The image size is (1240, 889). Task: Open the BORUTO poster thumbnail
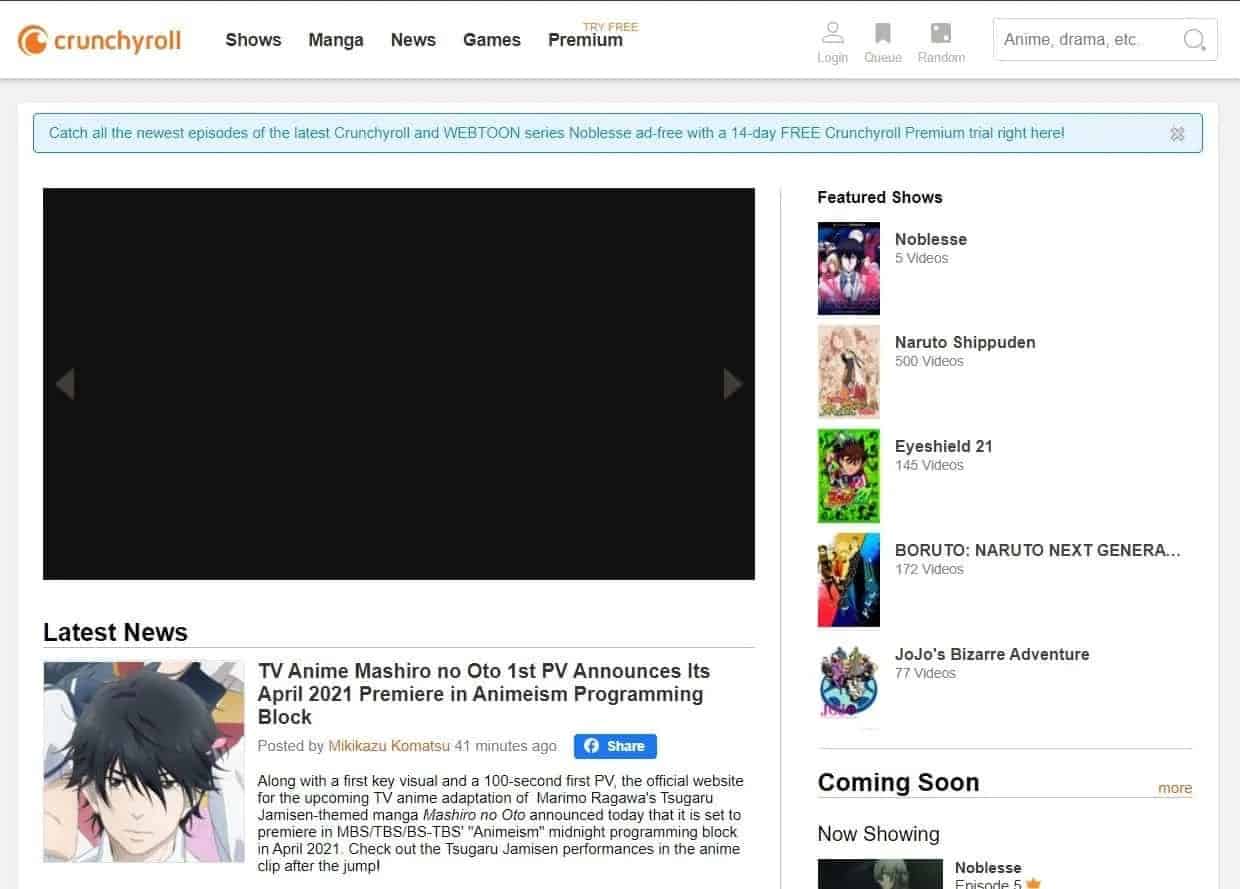[849, 580]
